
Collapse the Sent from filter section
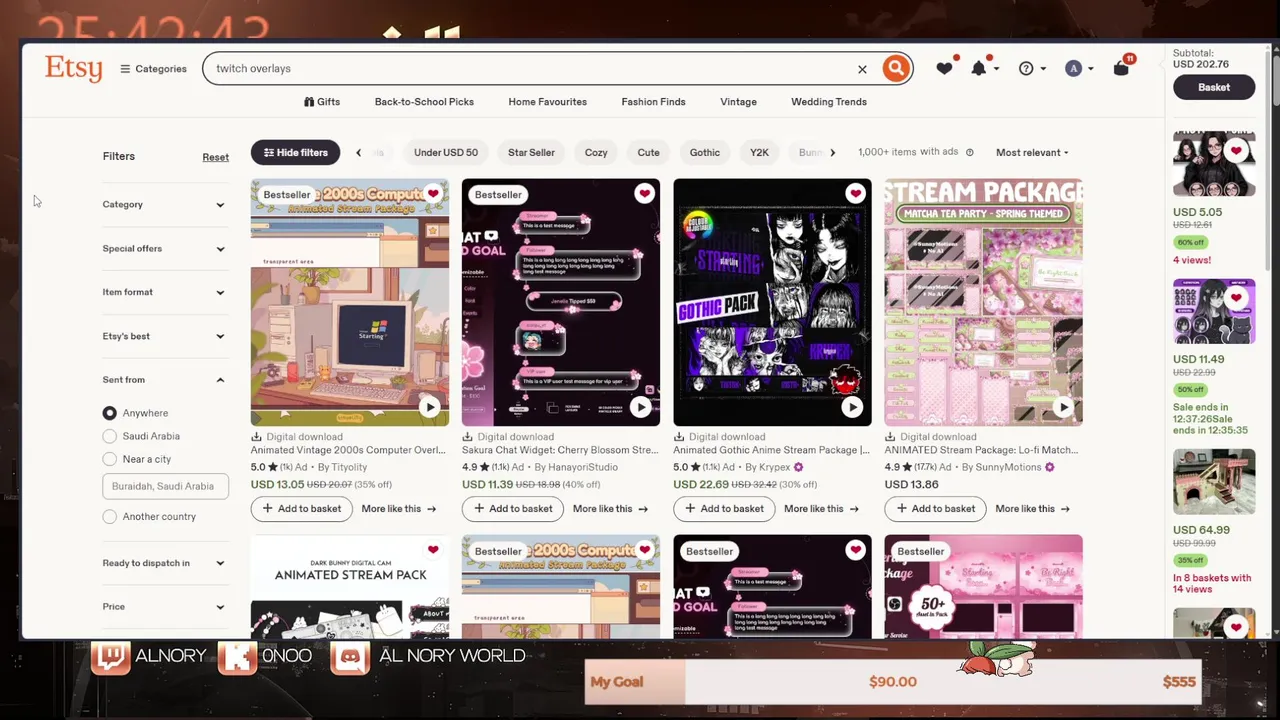click(165, 380)
